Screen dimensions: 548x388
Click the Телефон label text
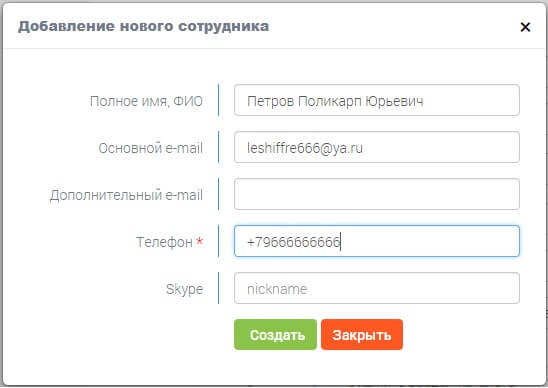(164, 242)
